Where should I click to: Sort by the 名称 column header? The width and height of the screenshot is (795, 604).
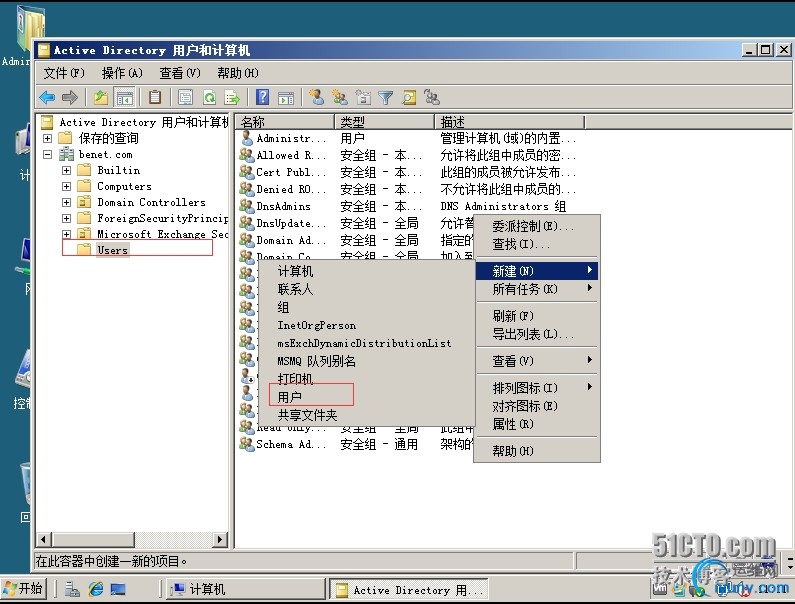(x=285, y=122)
